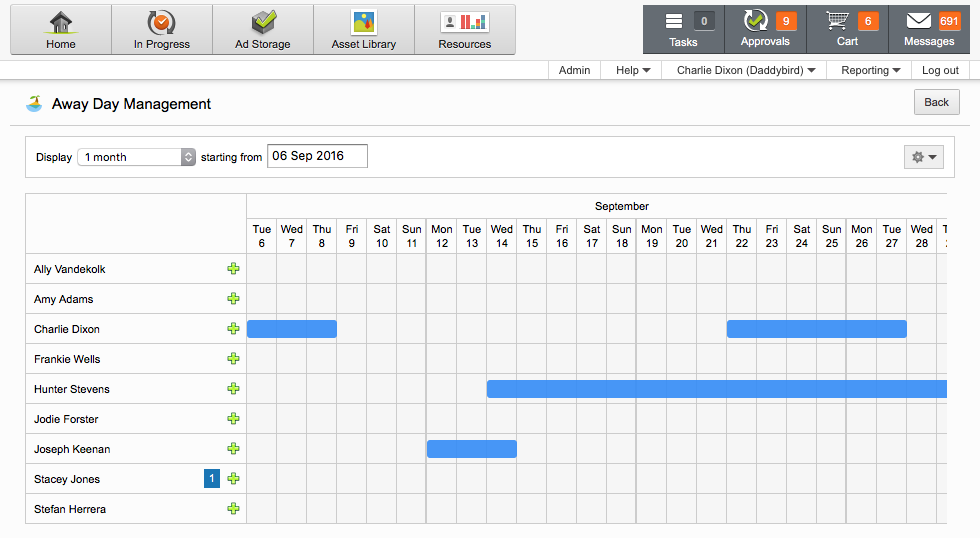Viewport: 980px width, 538px height.
Task: View the Tasks list
Action: pos(684,29)
